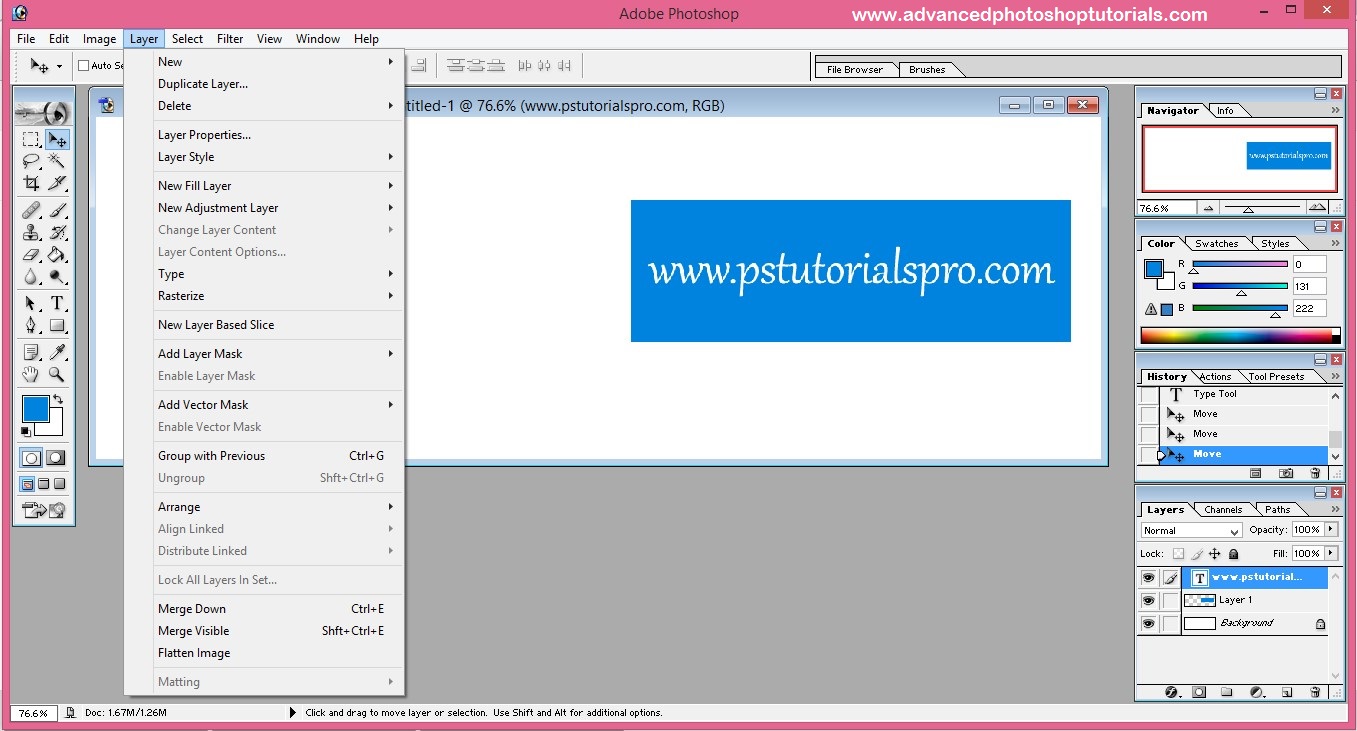
Task: Open Layers panel options menu arrow
Action: click(x=1334, y=509)
